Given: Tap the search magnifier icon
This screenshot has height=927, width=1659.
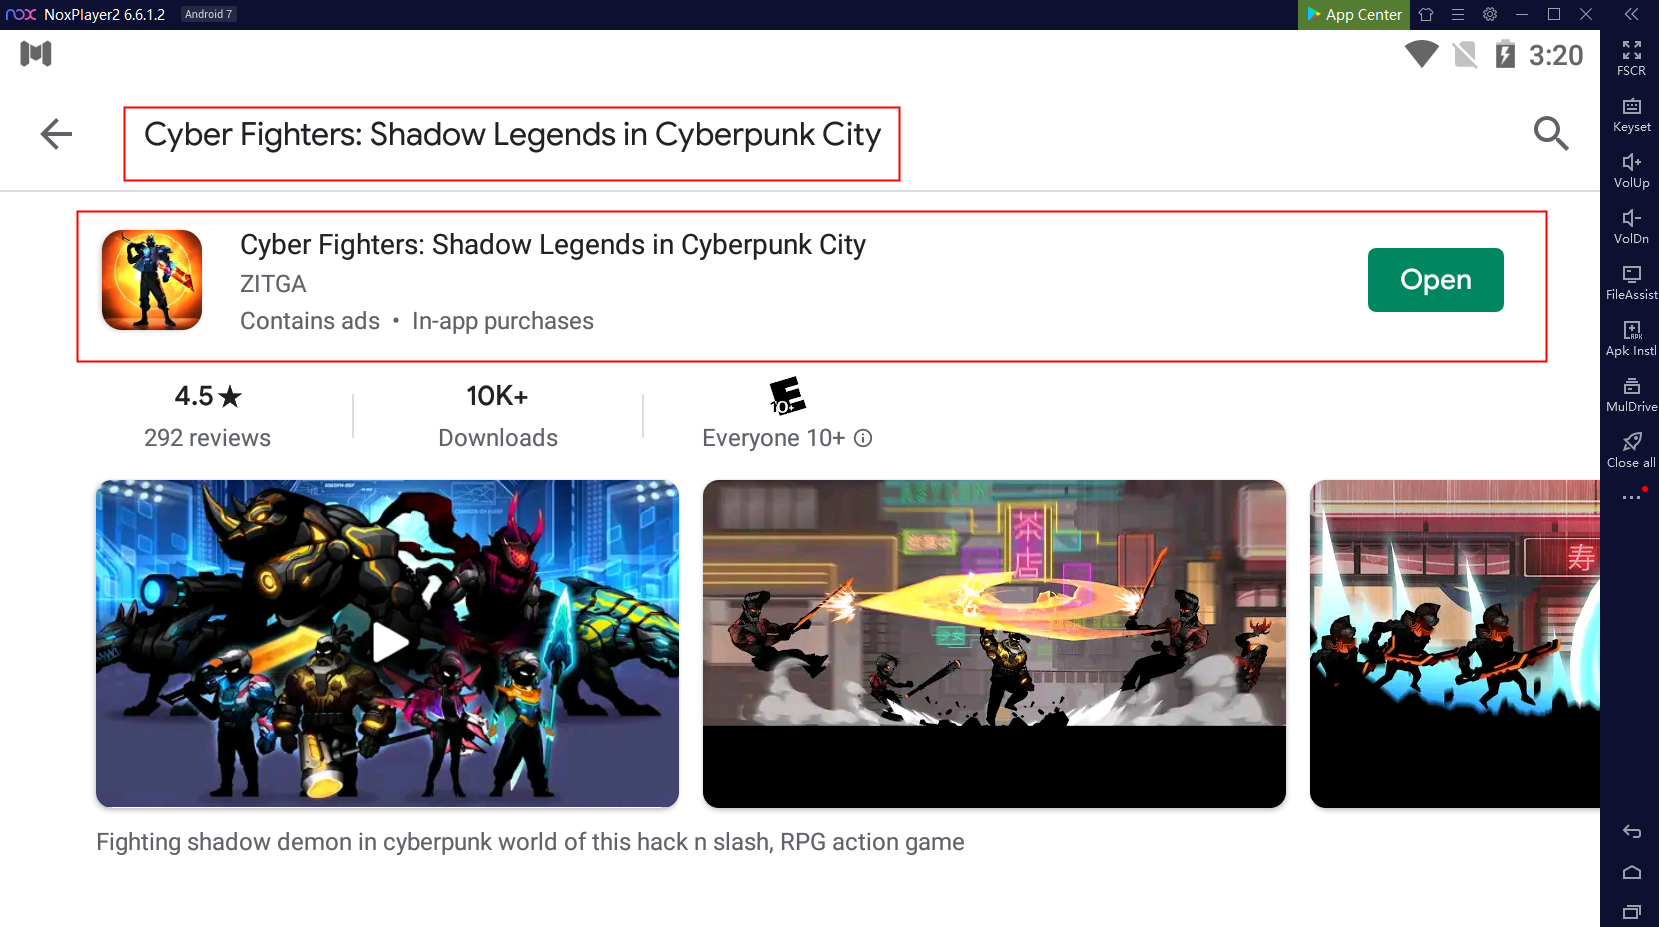Looking at the screenshot, I should (x=1551, y=133).
